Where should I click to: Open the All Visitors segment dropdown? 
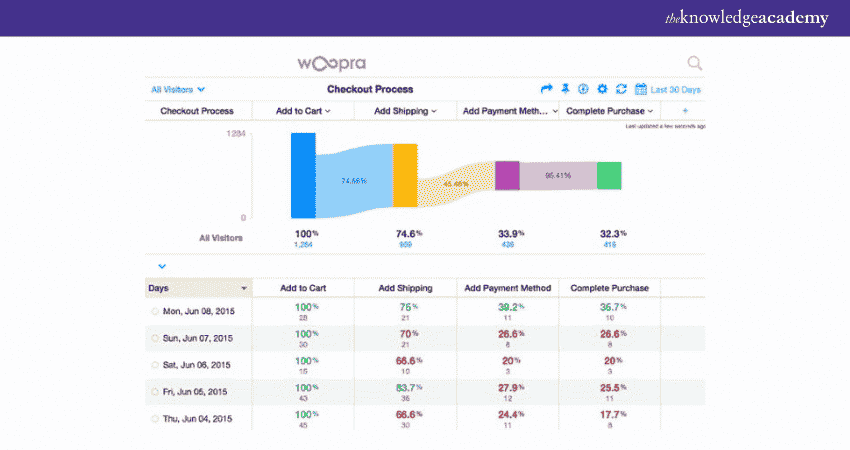click(x=178, y=90)
